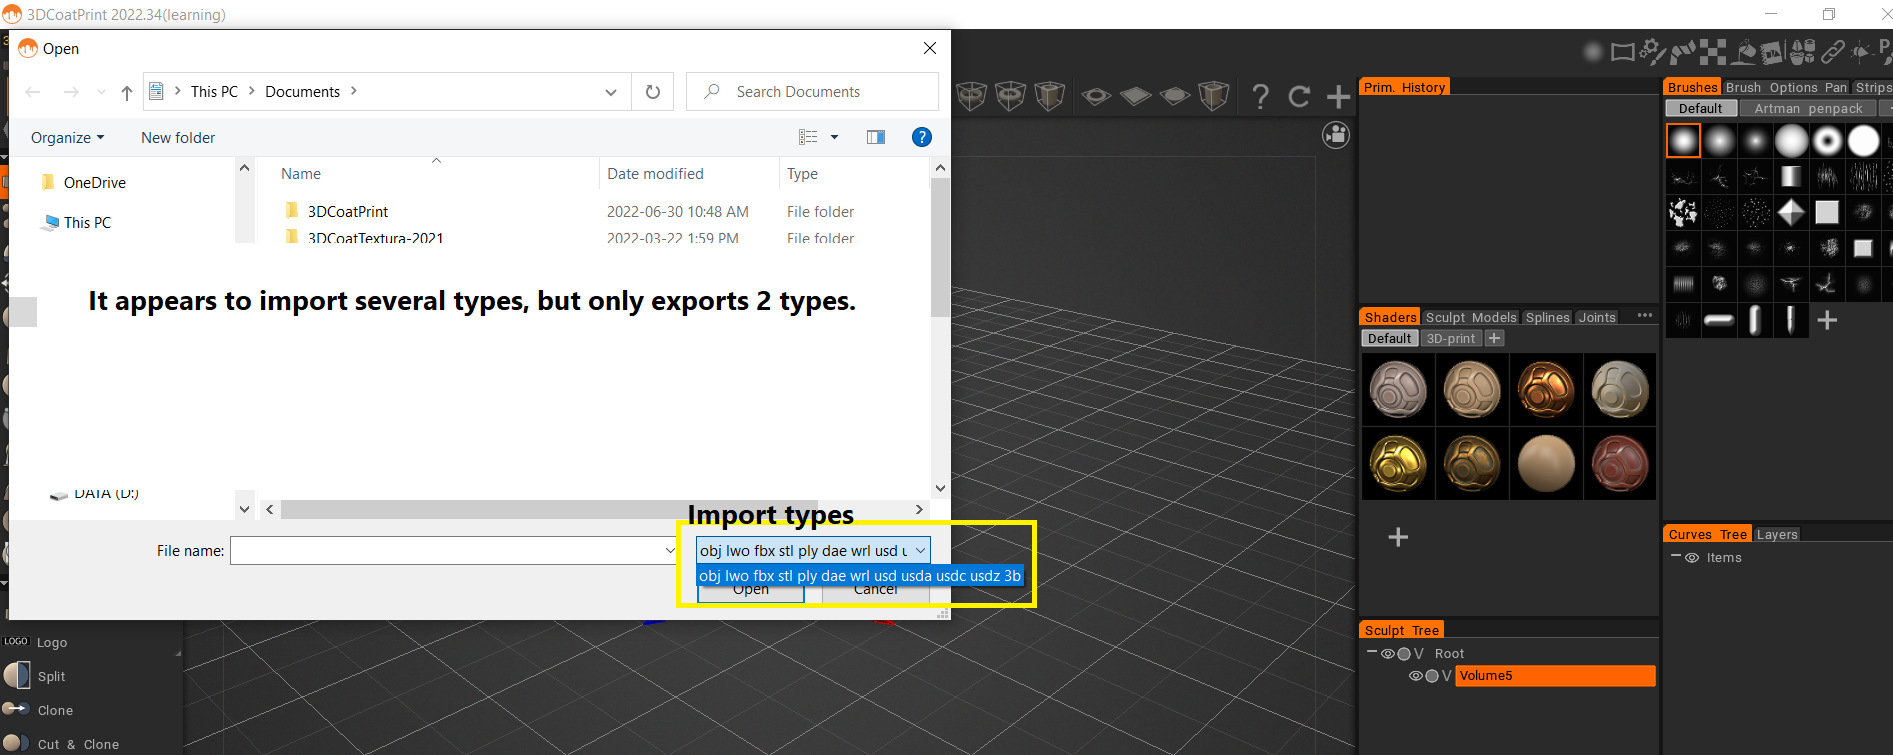Add a new shader folder tab
Viewport: 1893px width, 755px height.
(x=1494, y=338)
